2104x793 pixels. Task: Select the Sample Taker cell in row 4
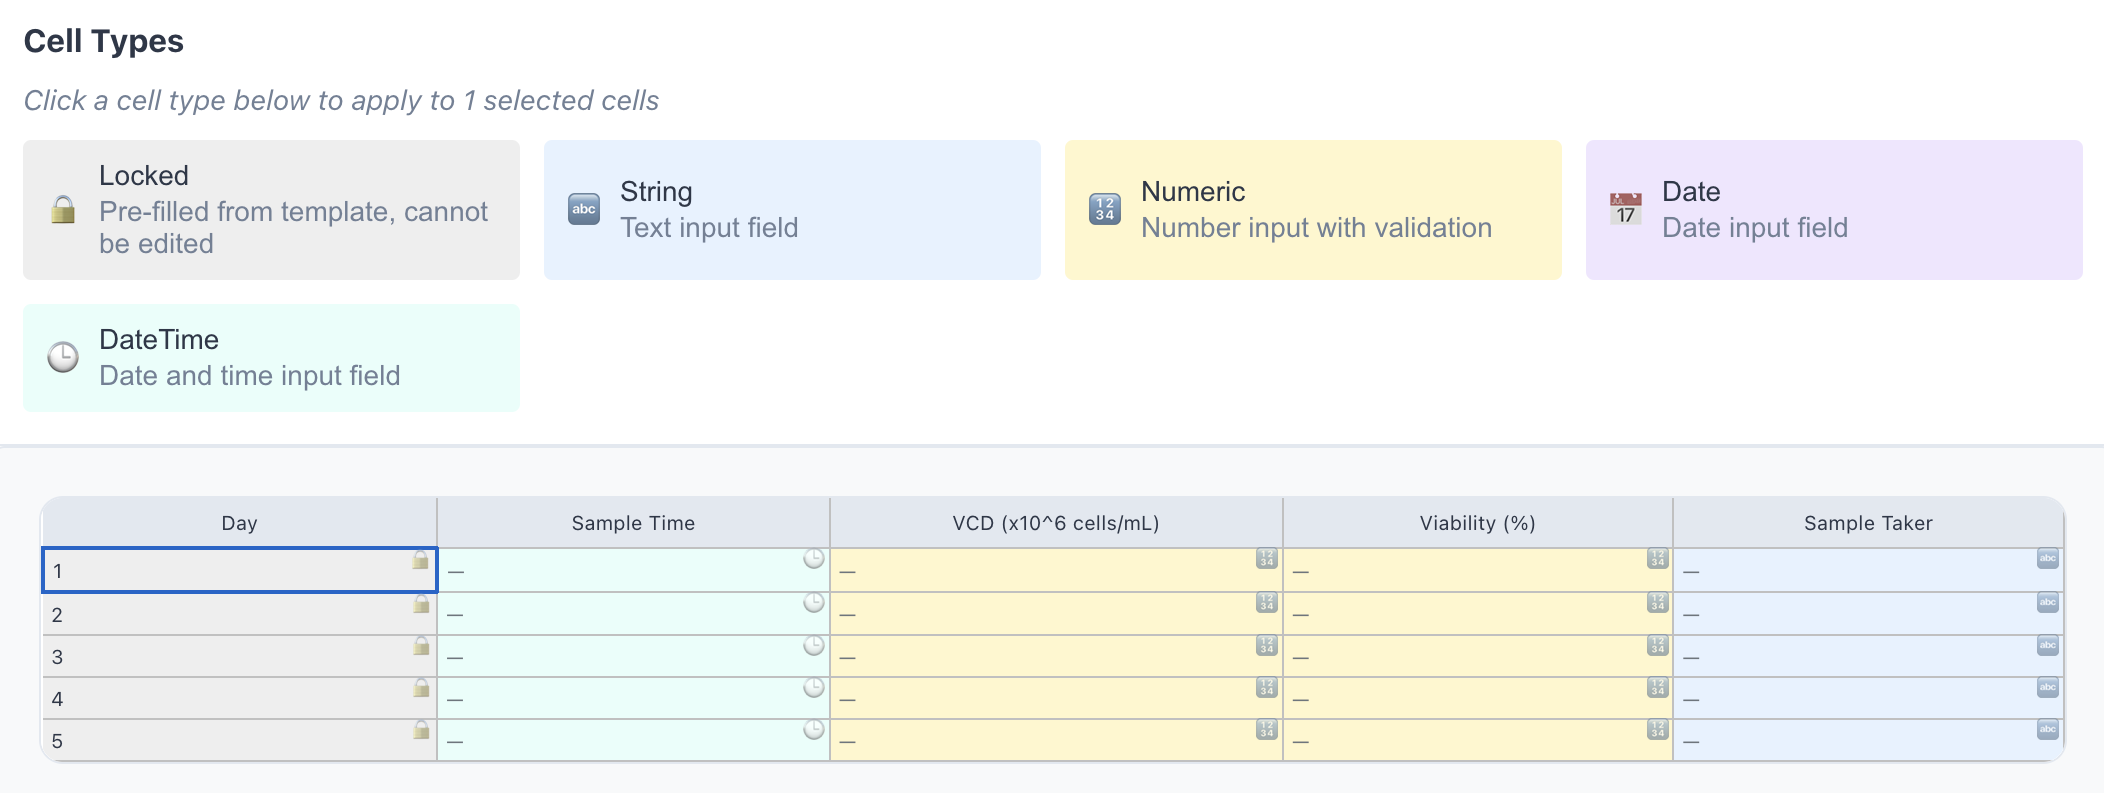coord(1868,698)
